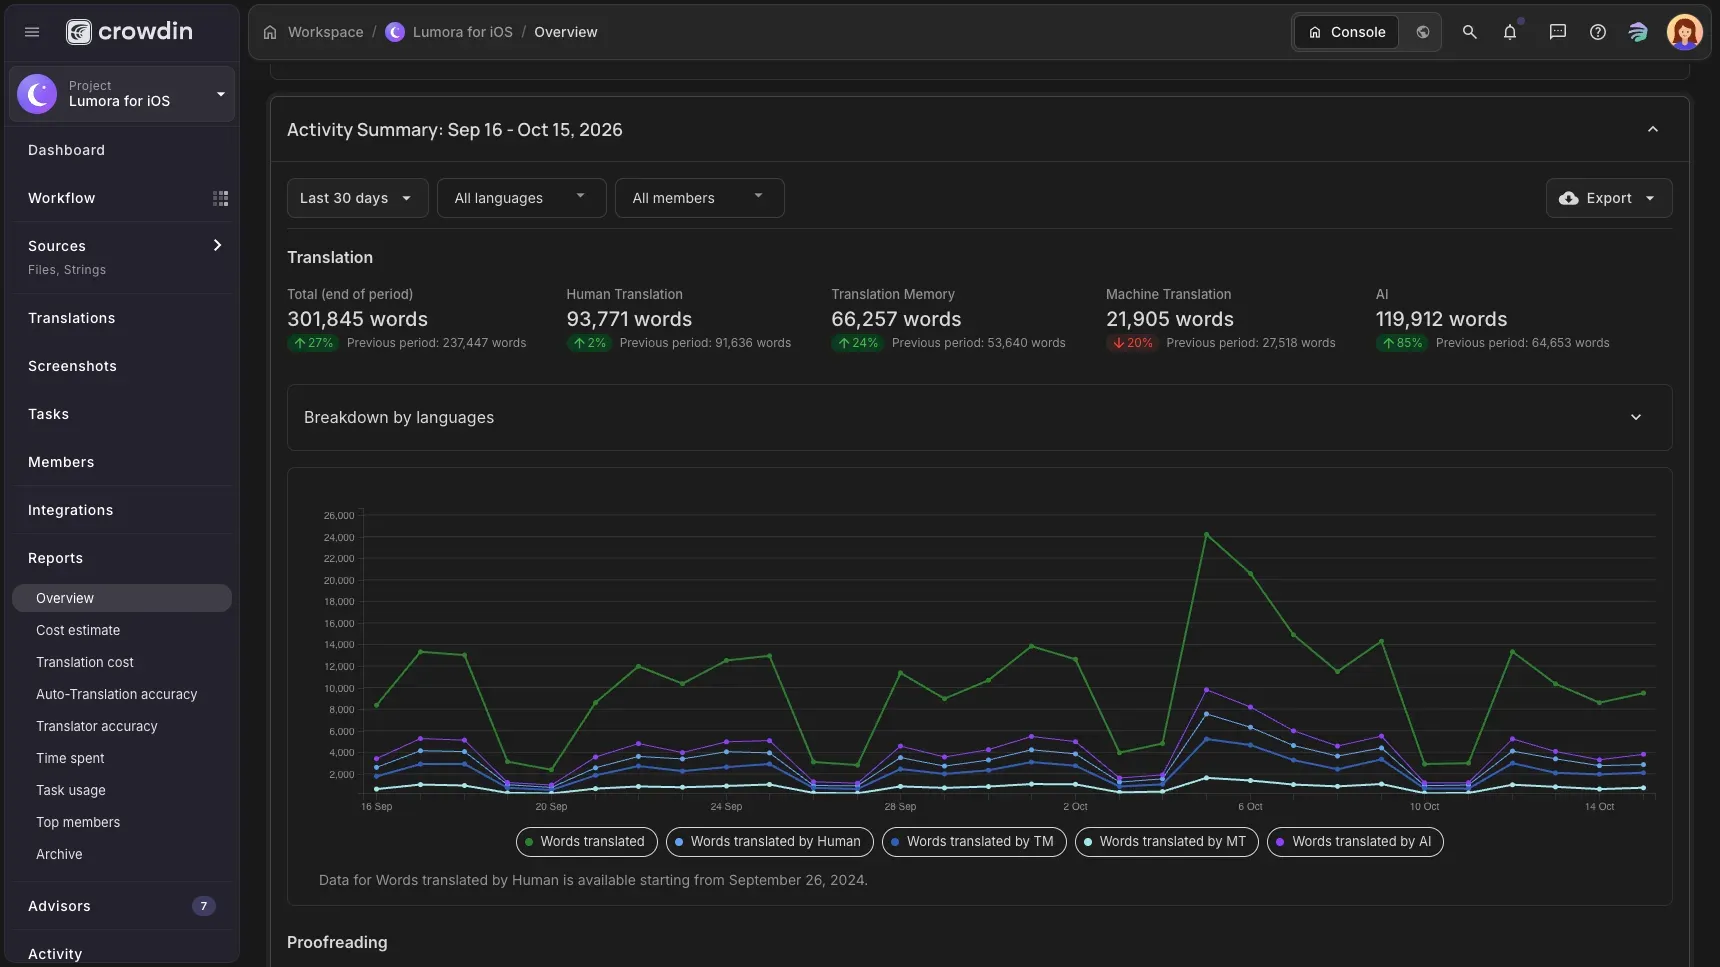Open the user avatar profile menu
The height and width of the screenshot is (967, 1720).
coord(1684,32)
